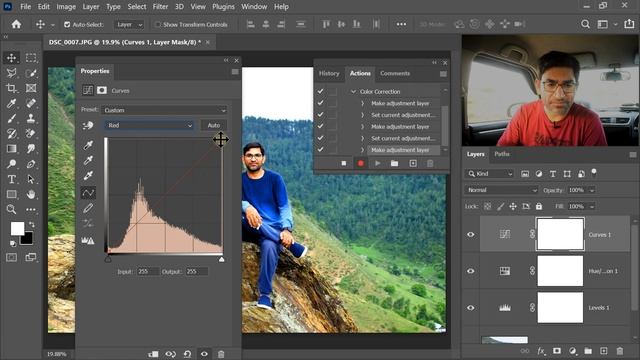This screenshot has height=360, width=640.
Task: Click the Share icon at top right
Action: (x=629, y=24)
